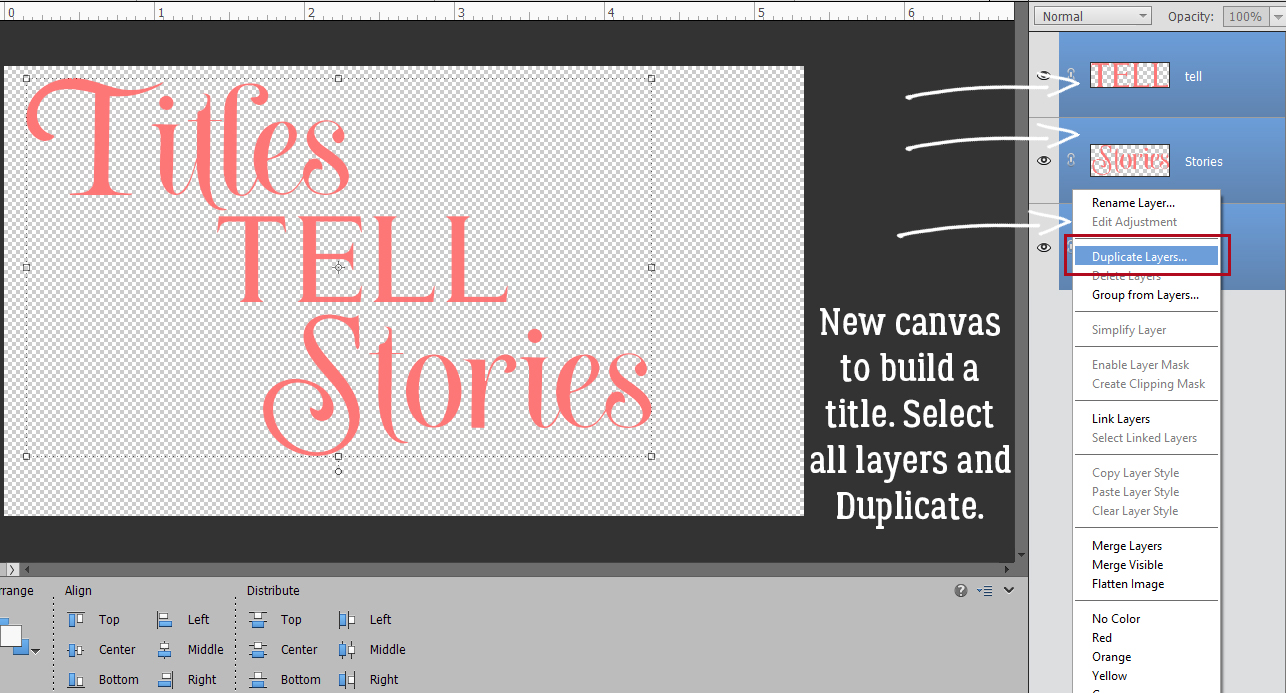Distribute layers by Left edges
The width and height of the screenshot is (1286, 693).
pyautogui.click(x=365, y=620)
